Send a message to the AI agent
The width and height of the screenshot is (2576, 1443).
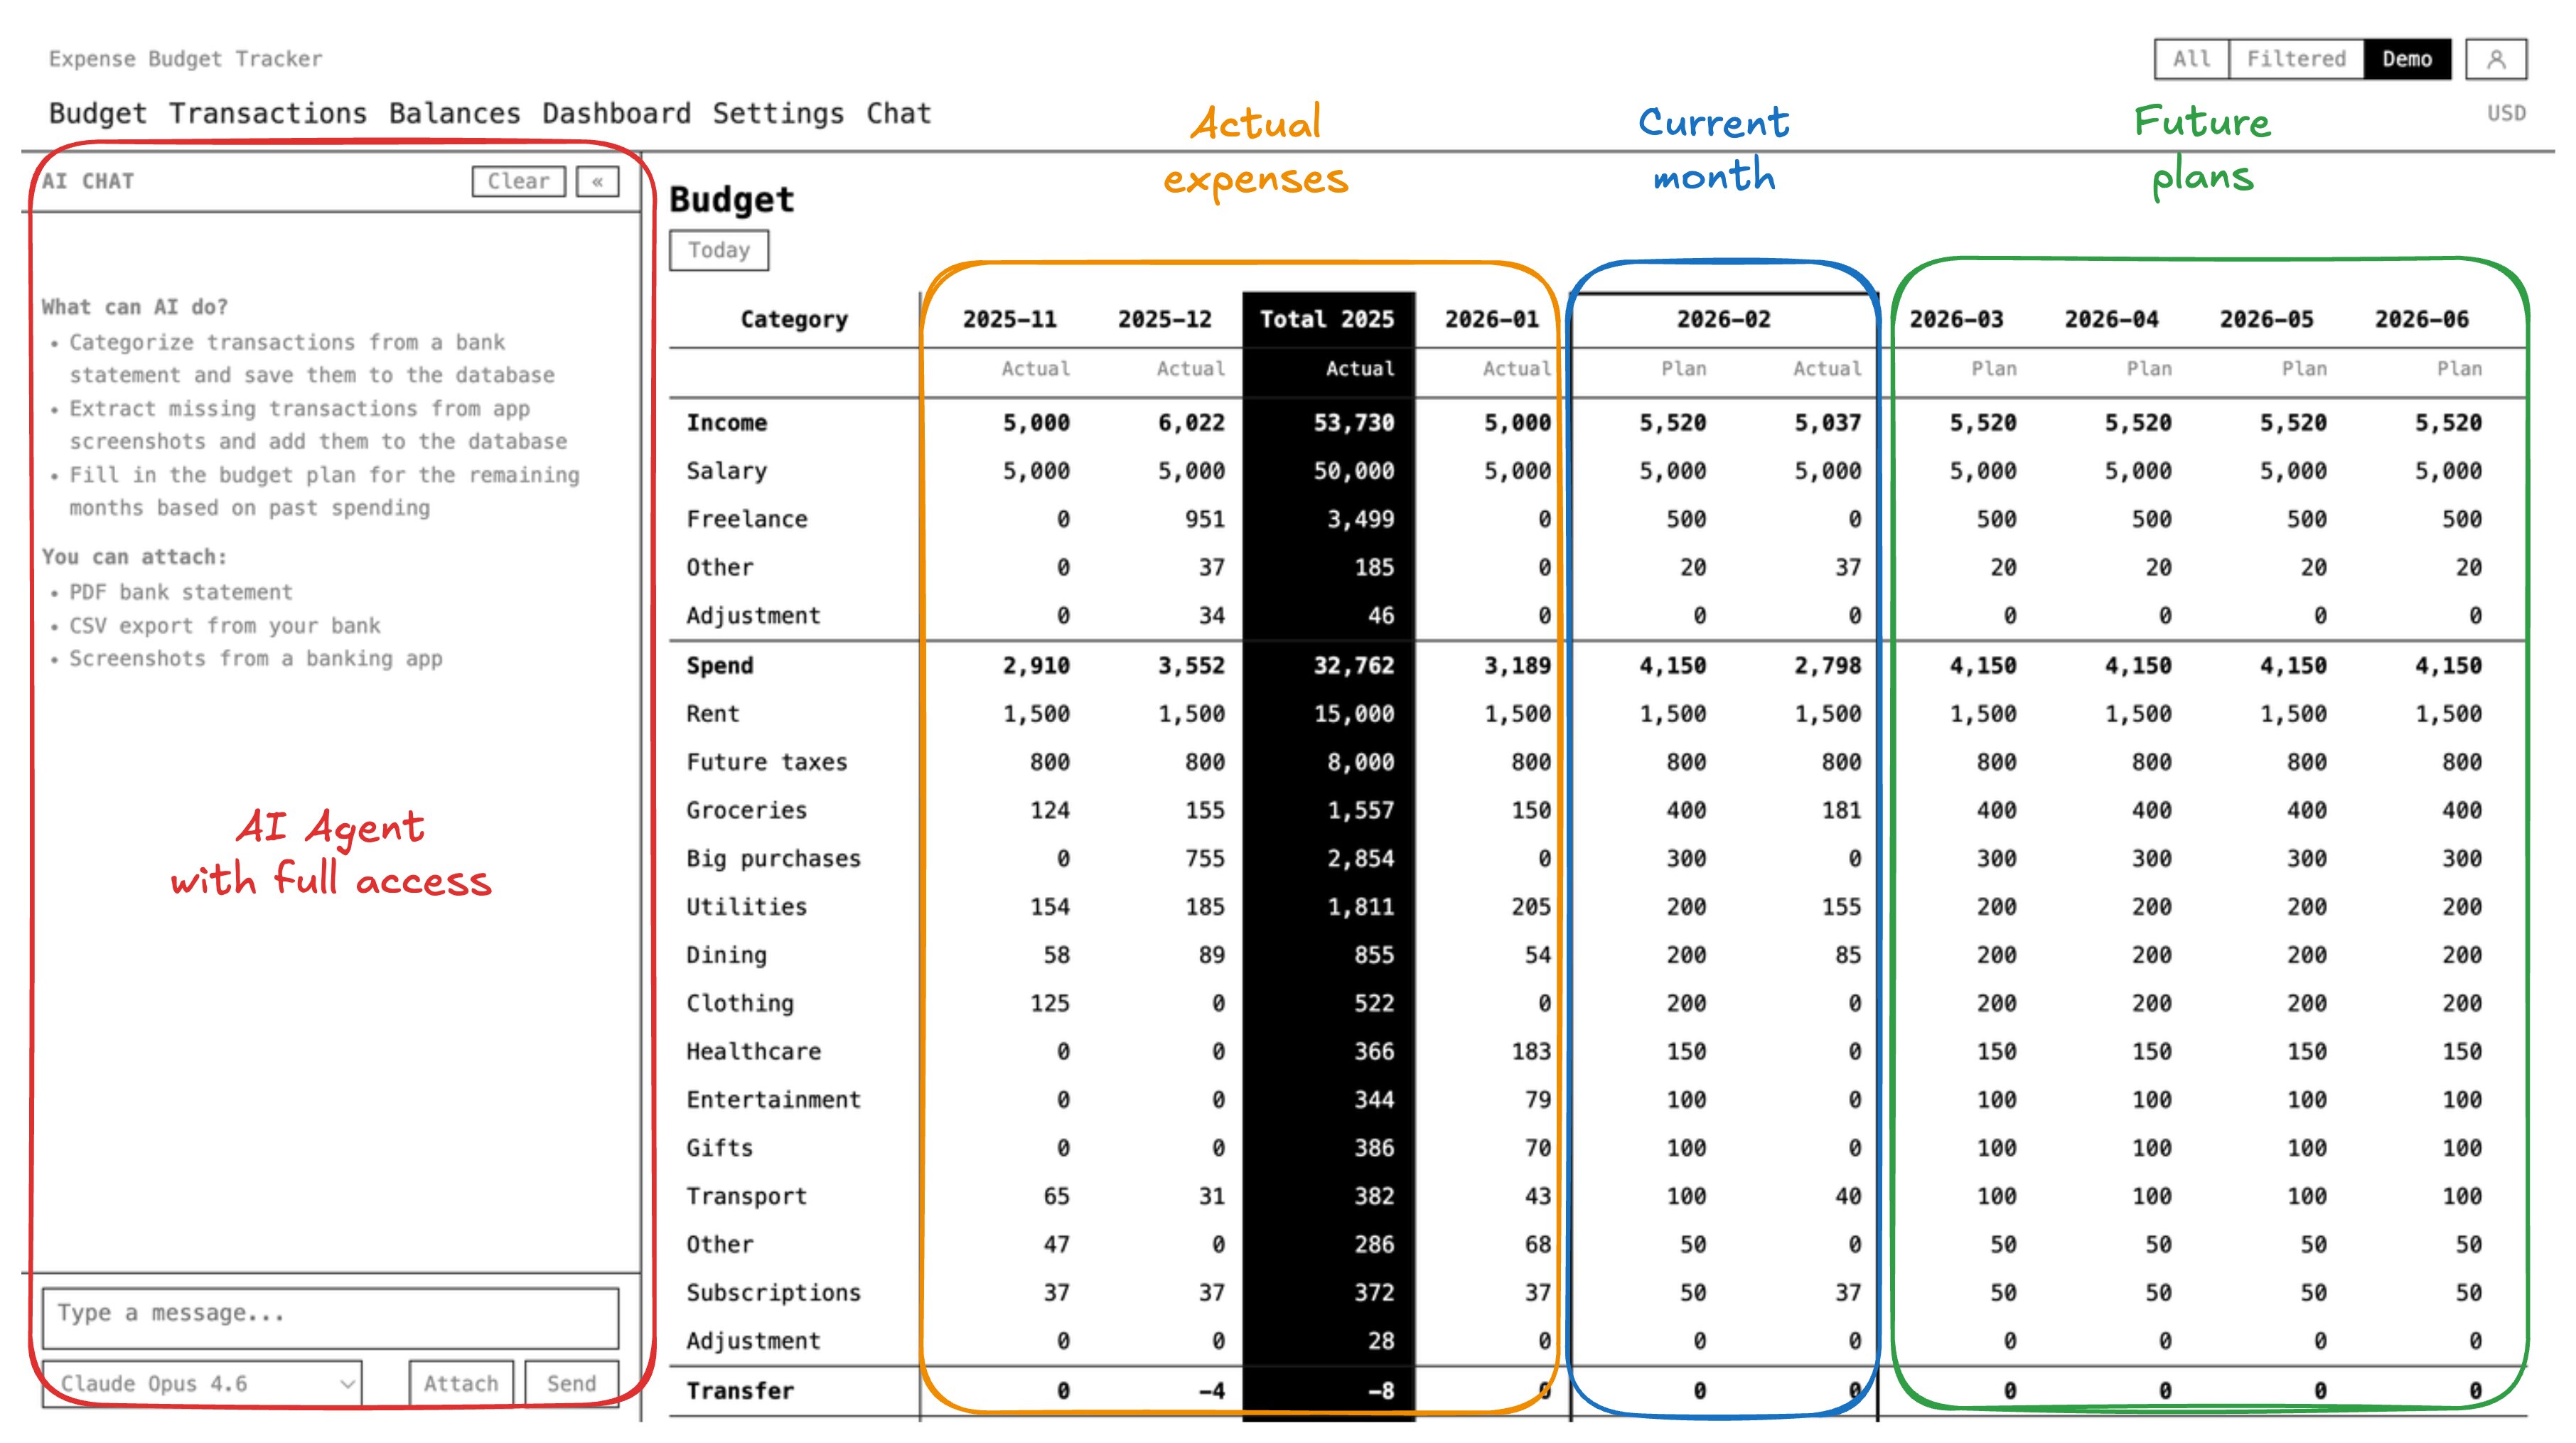(x=570, y=1383)
